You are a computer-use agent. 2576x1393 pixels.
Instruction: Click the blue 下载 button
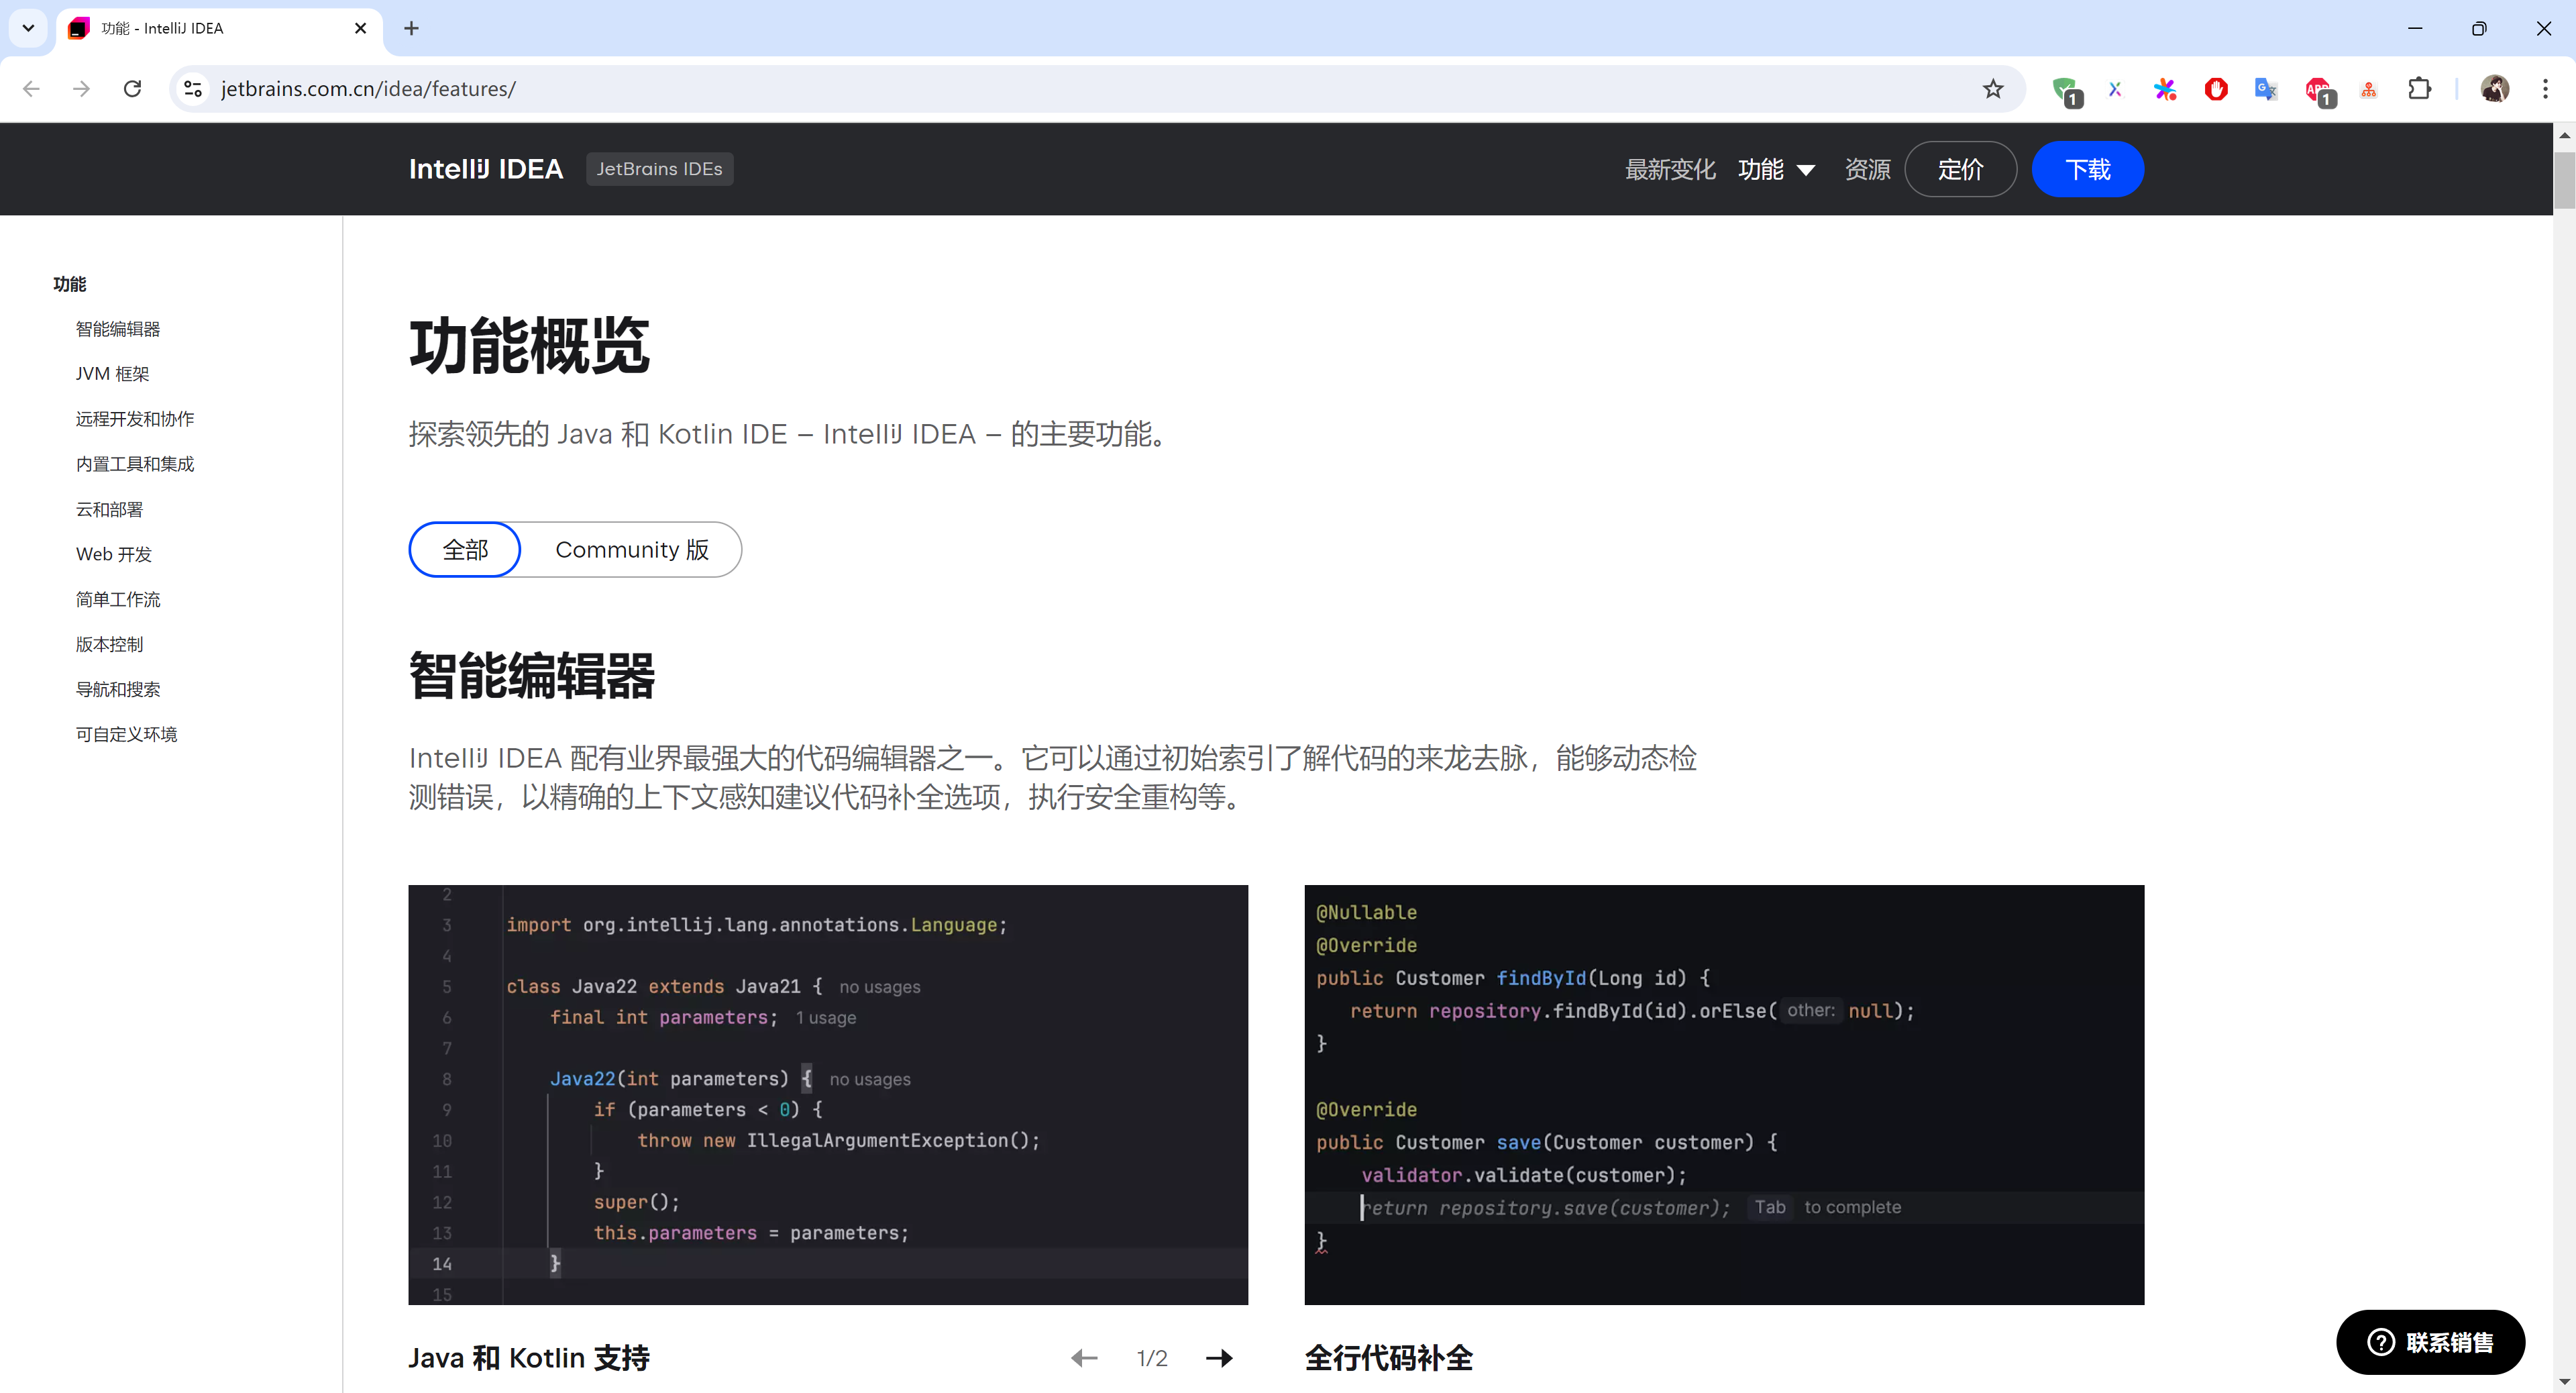[x=2087, y=169]
